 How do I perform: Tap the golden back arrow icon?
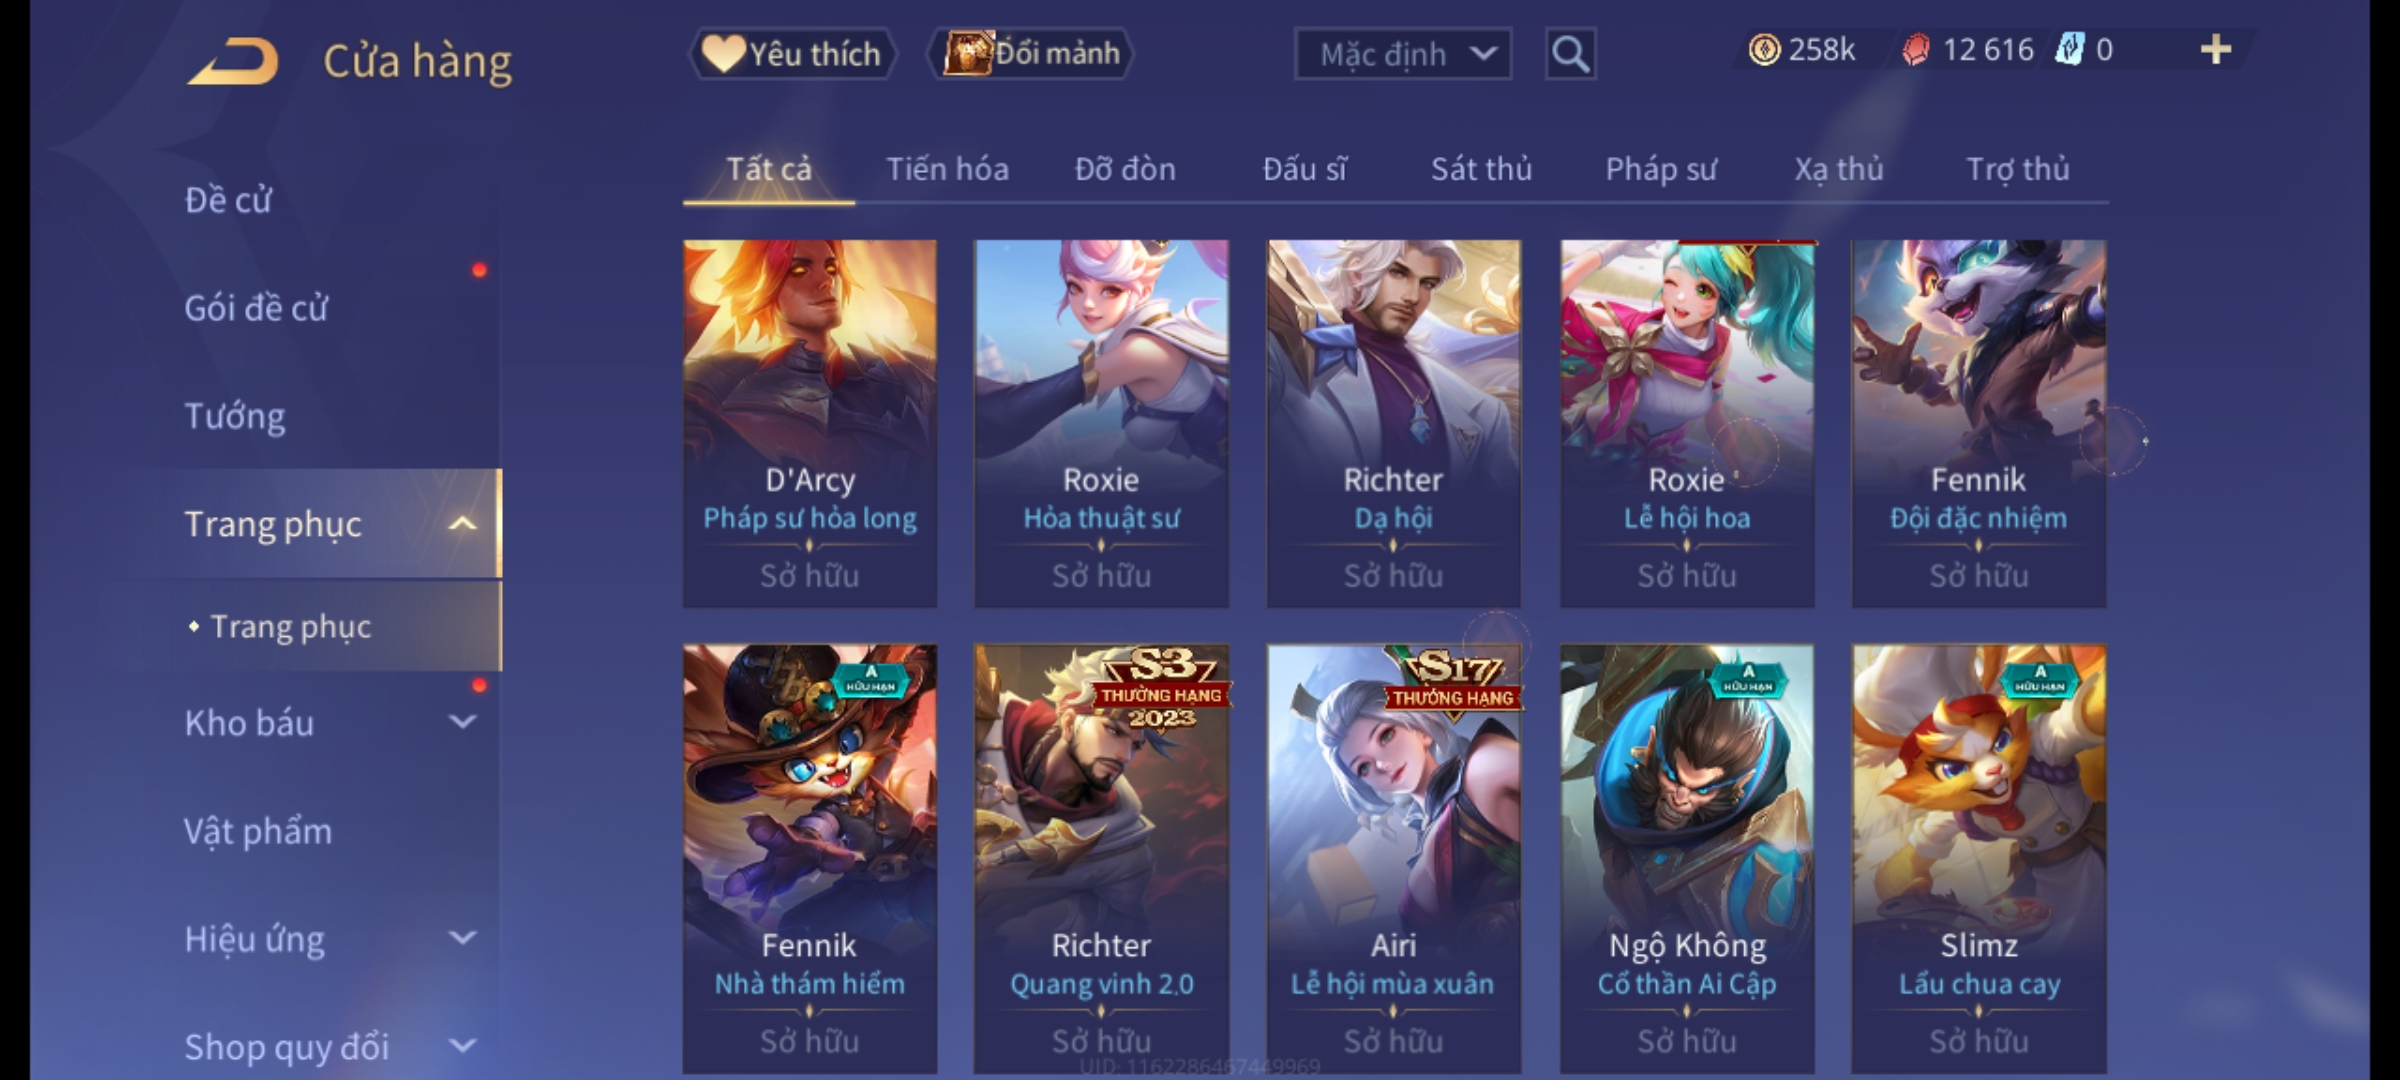(x=232, y=61)
